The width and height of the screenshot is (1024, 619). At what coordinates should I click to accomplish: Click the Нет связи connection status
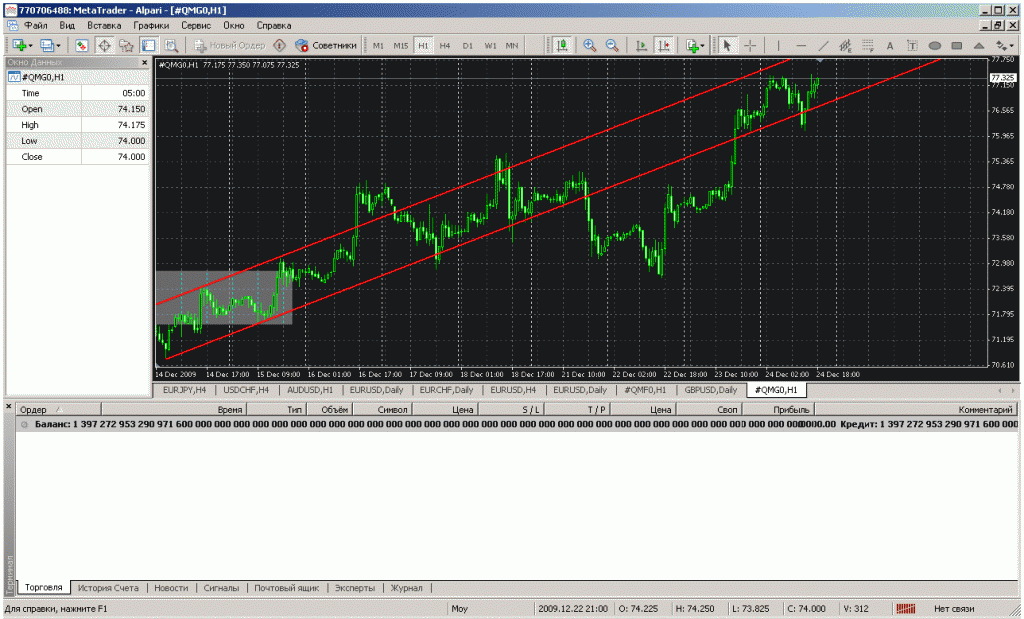(x=954, y=609)
